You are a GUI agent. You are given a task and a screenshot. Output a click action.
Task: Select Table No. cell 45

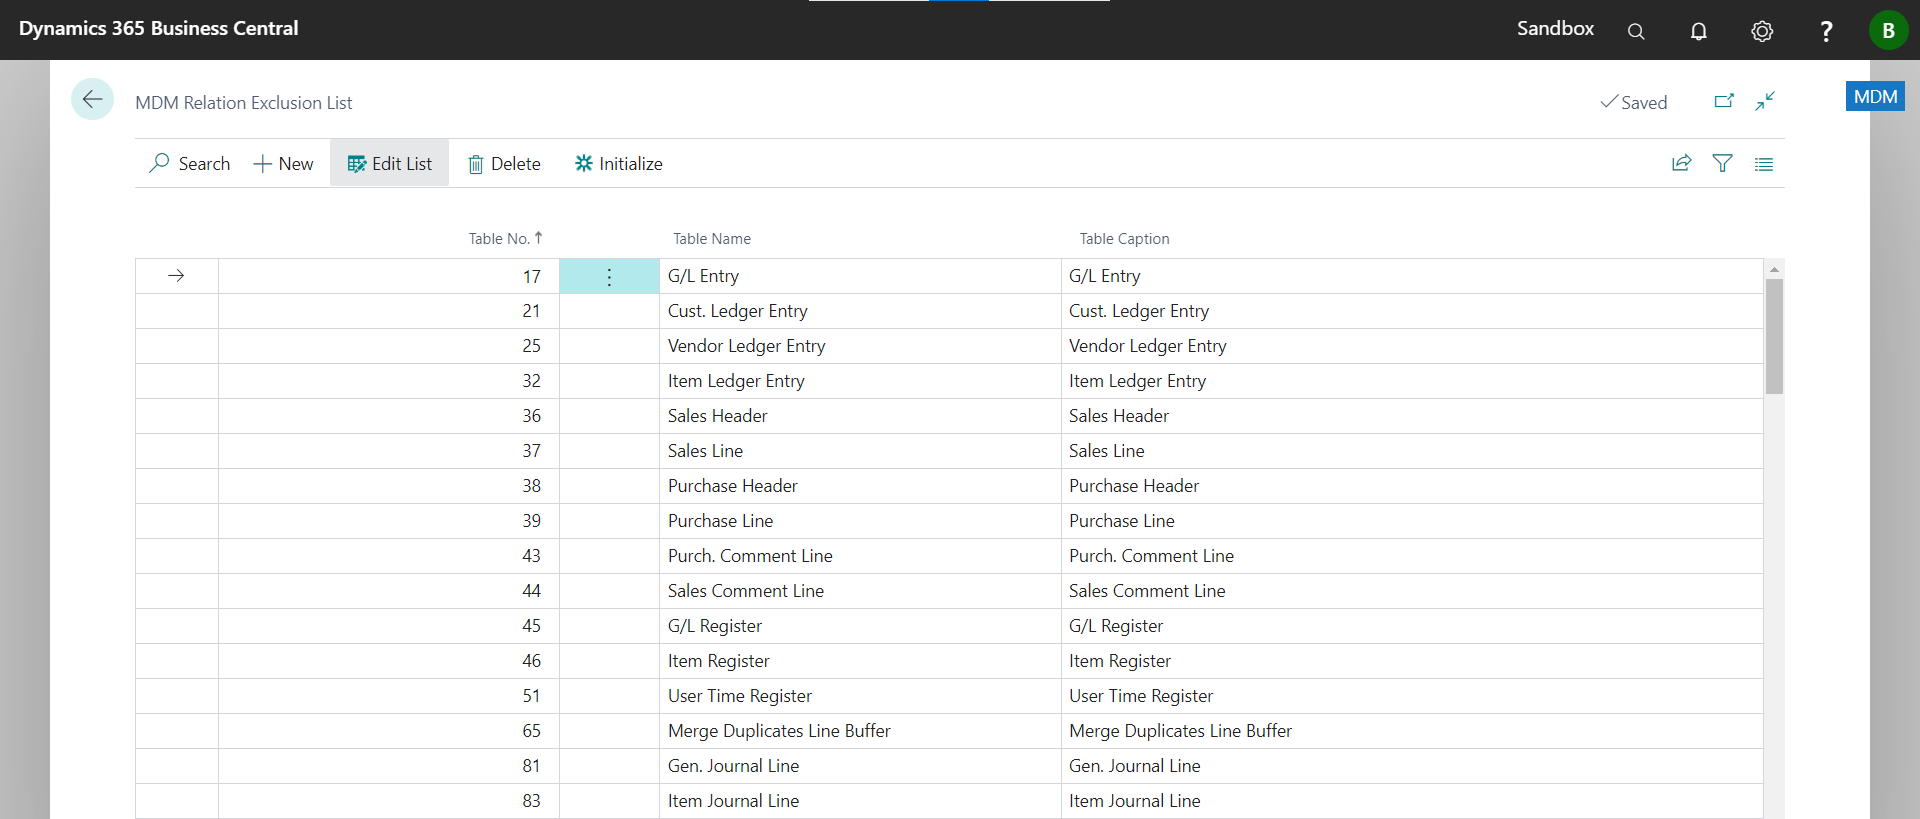click(389, 626)
